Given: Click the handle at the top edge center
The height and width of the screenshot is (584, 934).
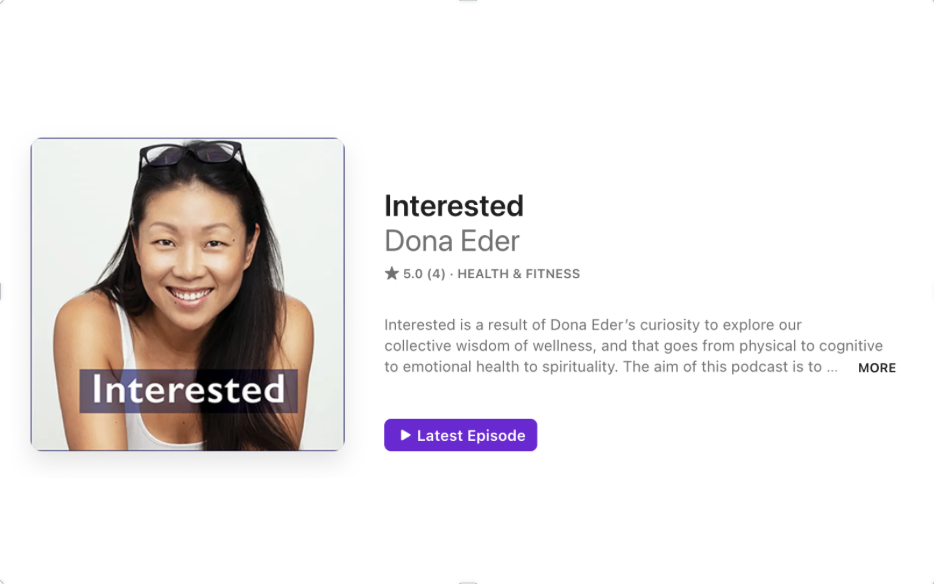Looking at the screenshot, I should 468,1.
